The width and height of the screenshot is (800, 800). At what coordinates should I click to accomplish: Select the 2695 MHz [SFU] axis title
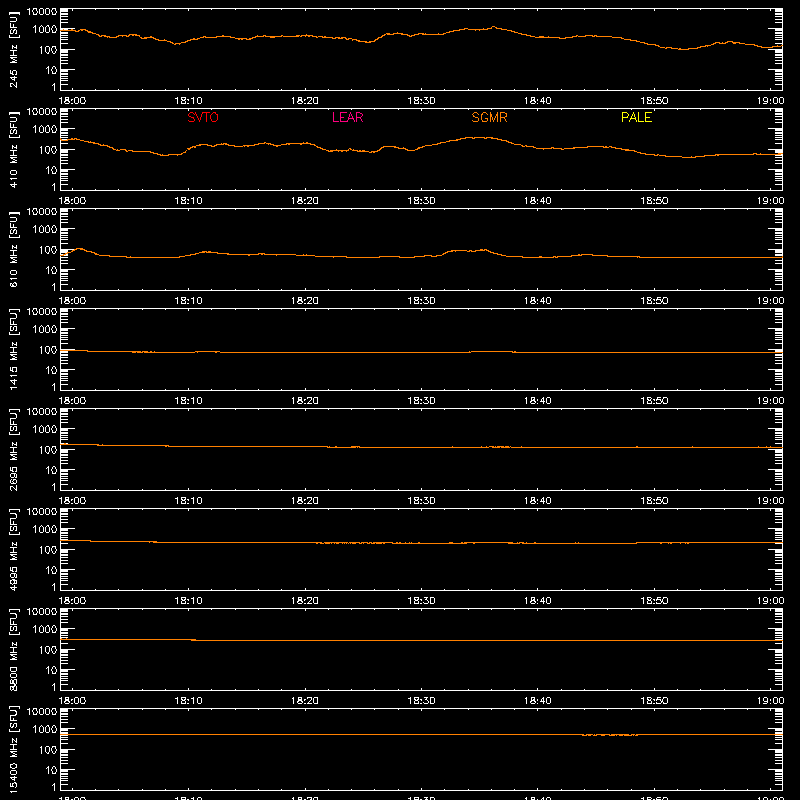14,449
